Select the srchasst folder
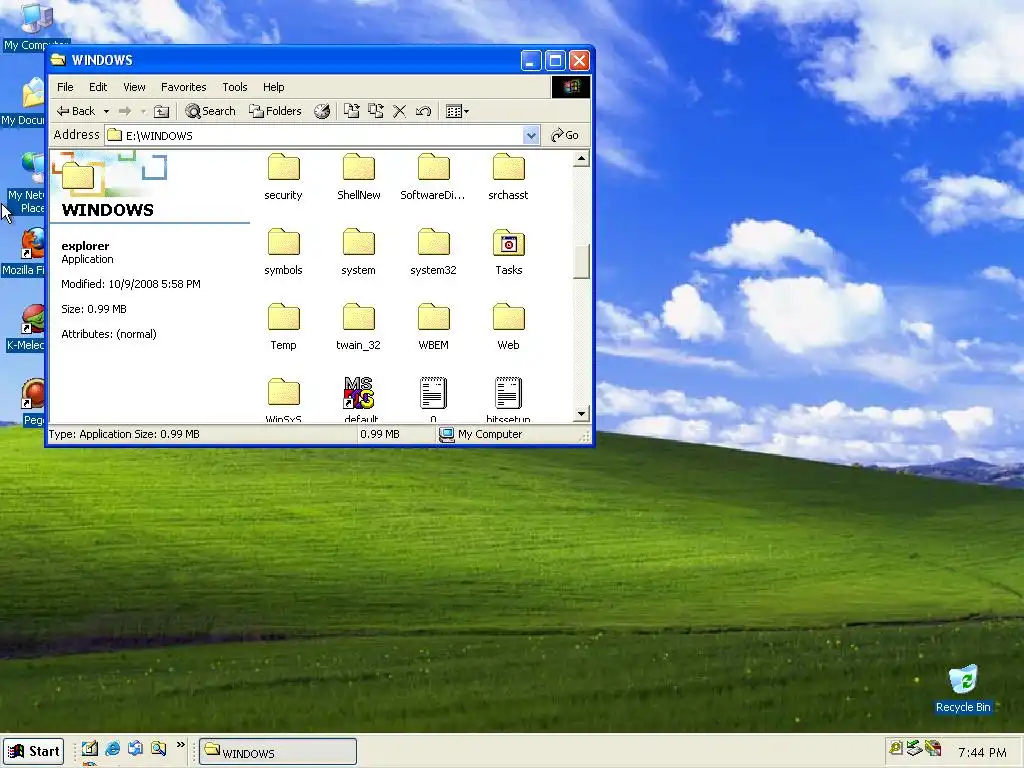This screenshot has width=1024, height=768. pos(508,176)
